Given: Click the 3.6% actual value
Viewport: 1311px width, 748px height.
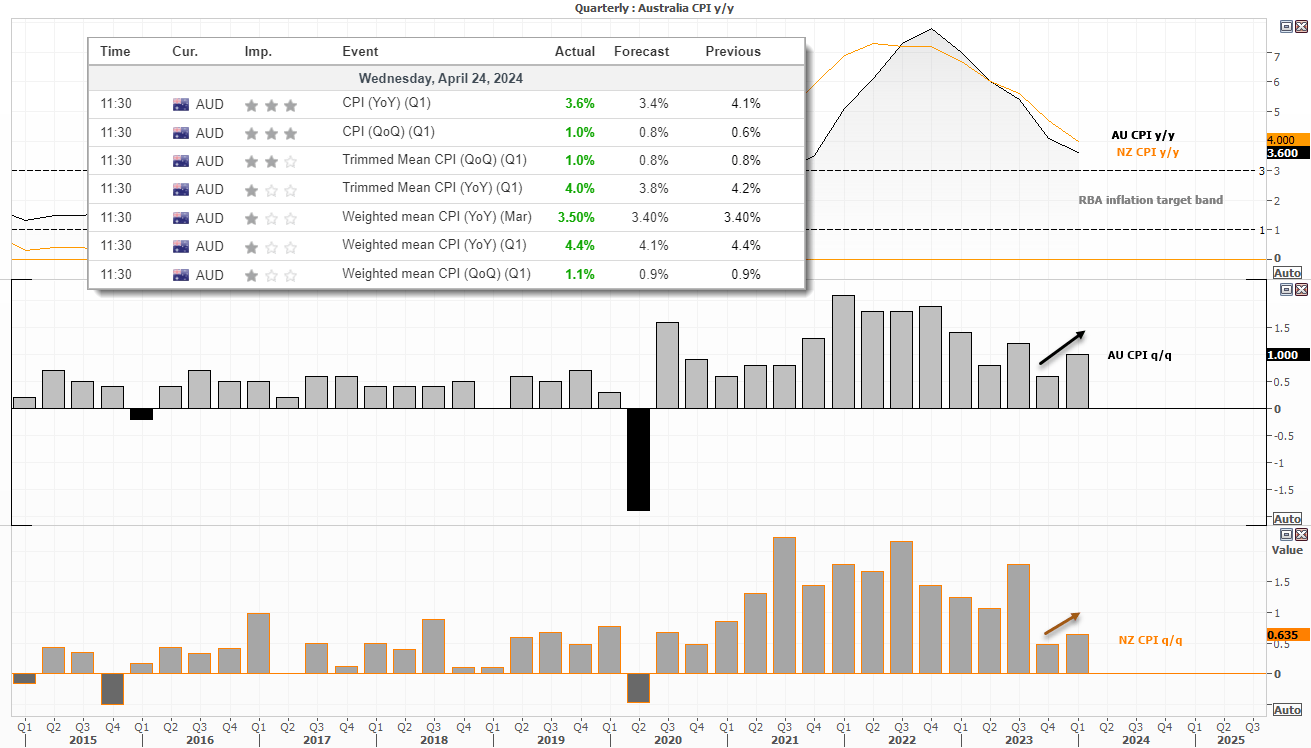Looking at the screenshot, I should (579, 103).
